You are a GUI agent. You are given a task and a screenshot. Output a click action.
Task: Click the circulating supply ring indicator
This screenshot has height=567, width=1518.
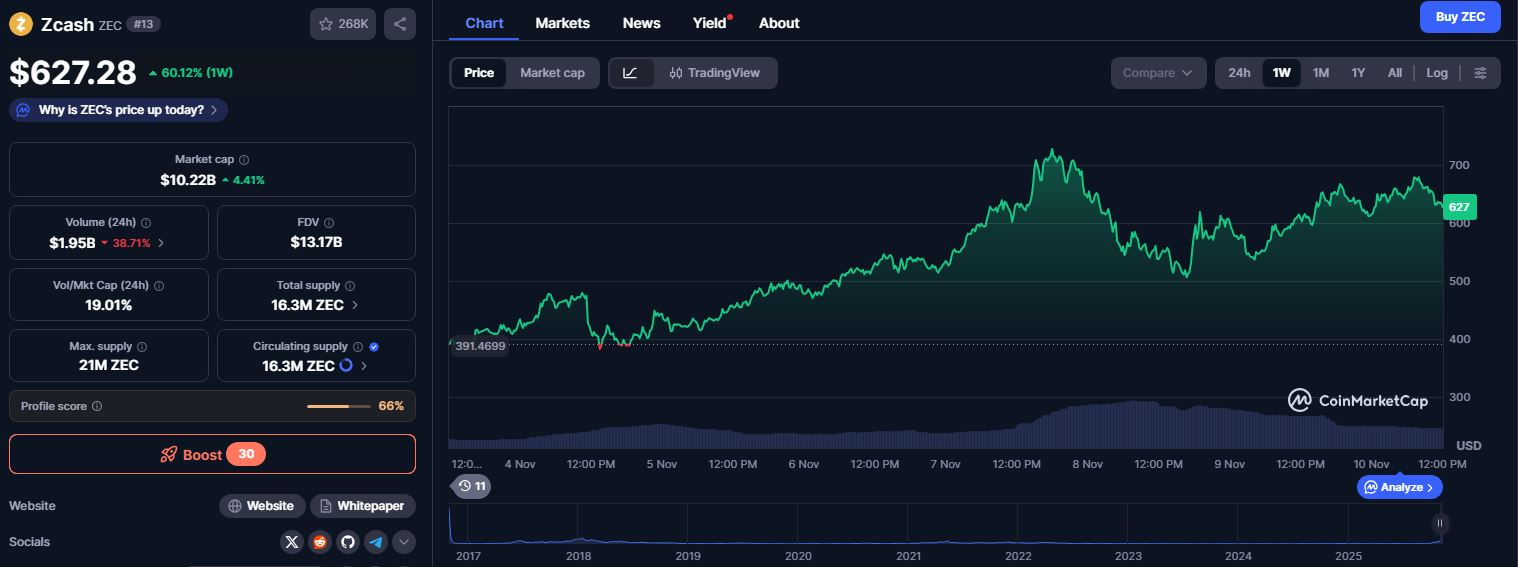[x=346, y=366]
